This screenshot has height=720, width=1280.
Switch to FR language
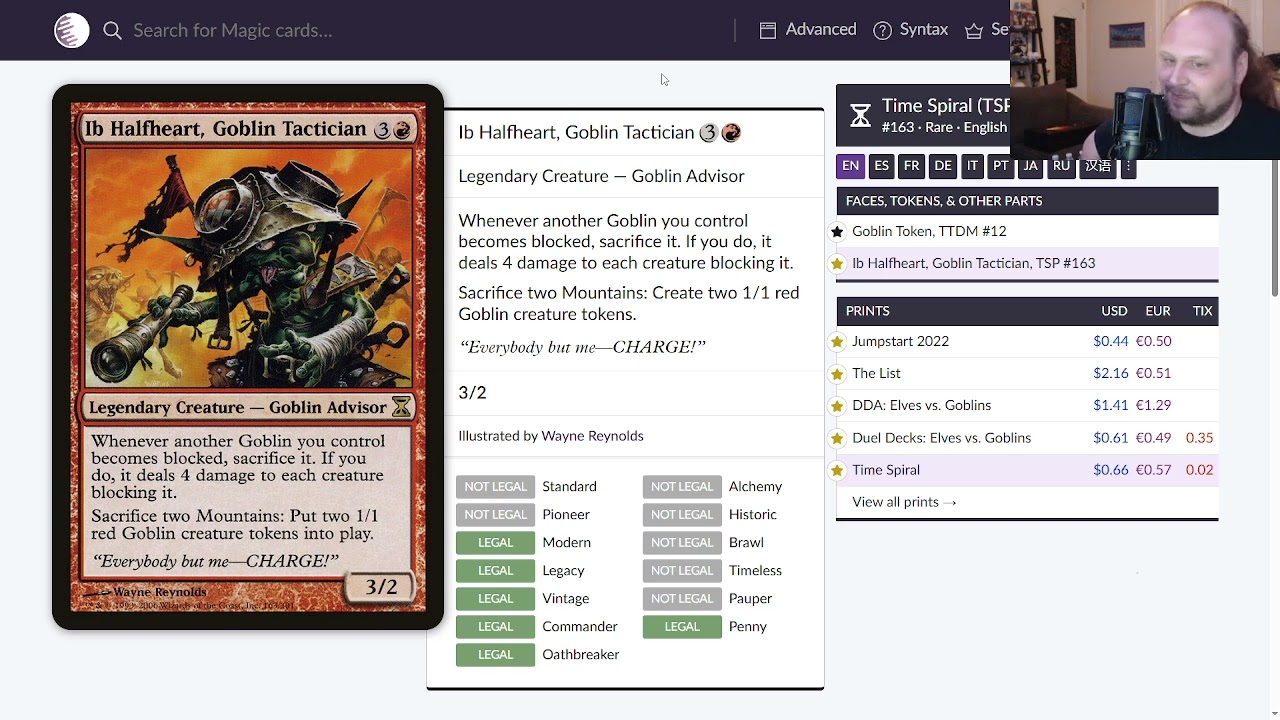coord(911,166)
